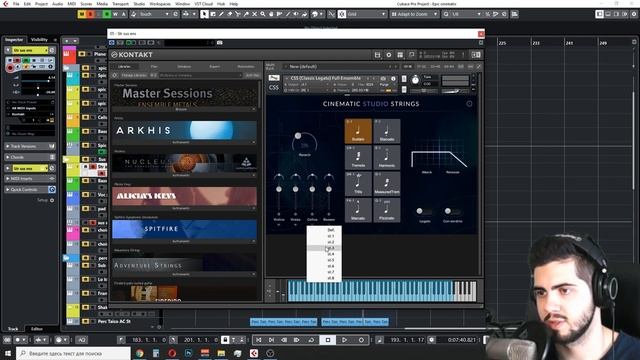Toggle global Solo S button in toolbar
This screenshot has width=640, height=360.
coord(90,14)
